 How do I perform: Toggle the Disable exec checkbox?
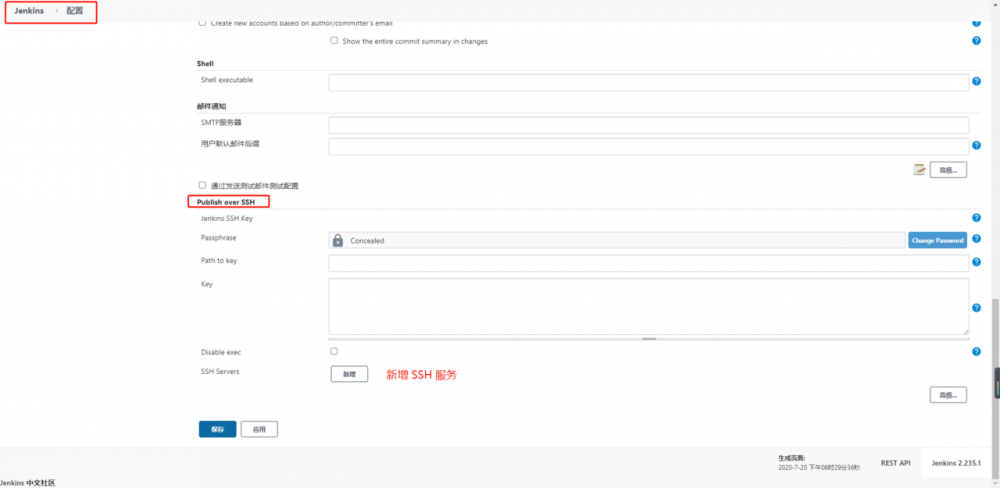pyautogui.click(x=334, y=352)
